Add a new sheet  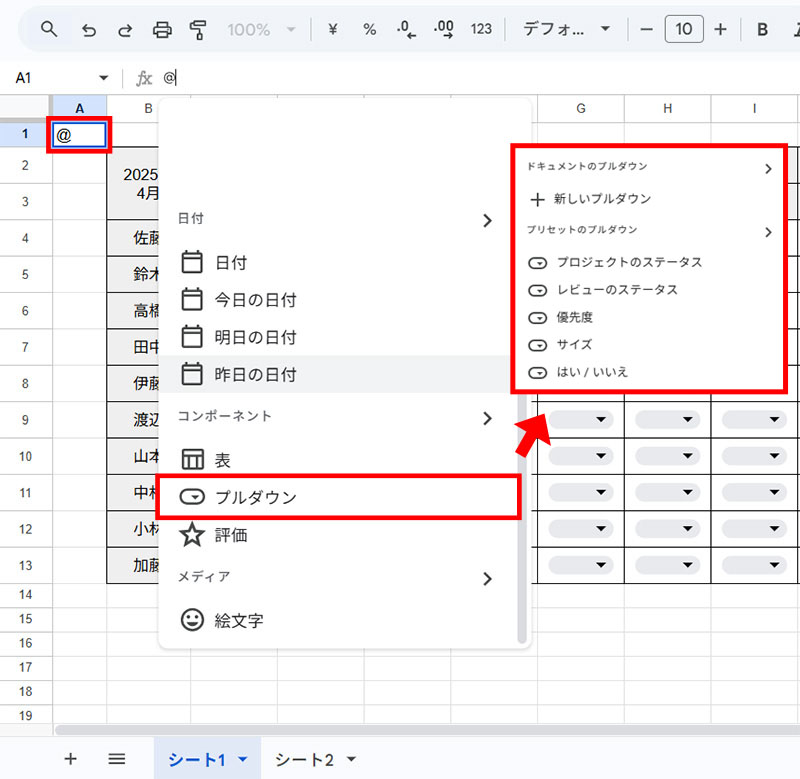point(70,759)
